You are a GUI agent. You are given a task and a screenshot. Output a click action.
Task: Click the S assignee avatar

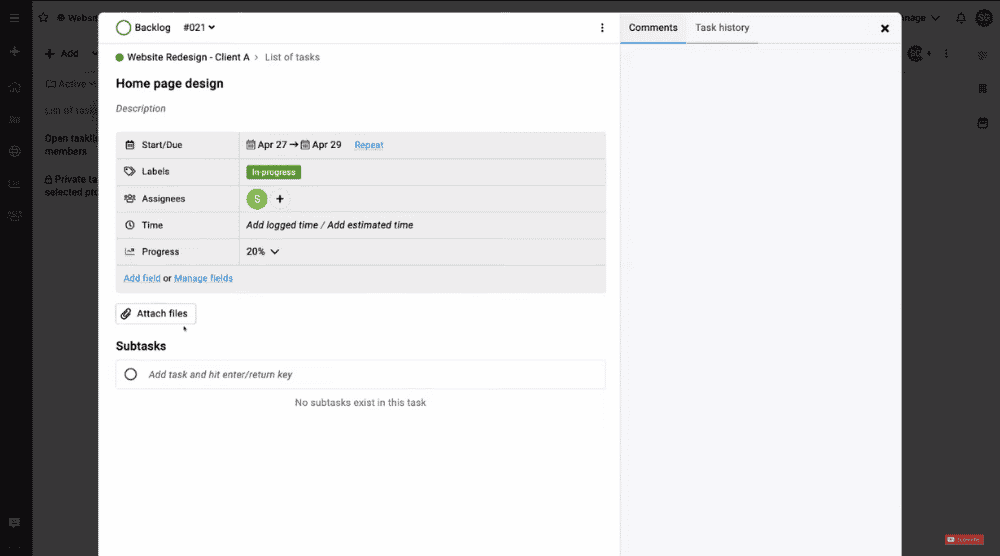click(x=257, y=199)
